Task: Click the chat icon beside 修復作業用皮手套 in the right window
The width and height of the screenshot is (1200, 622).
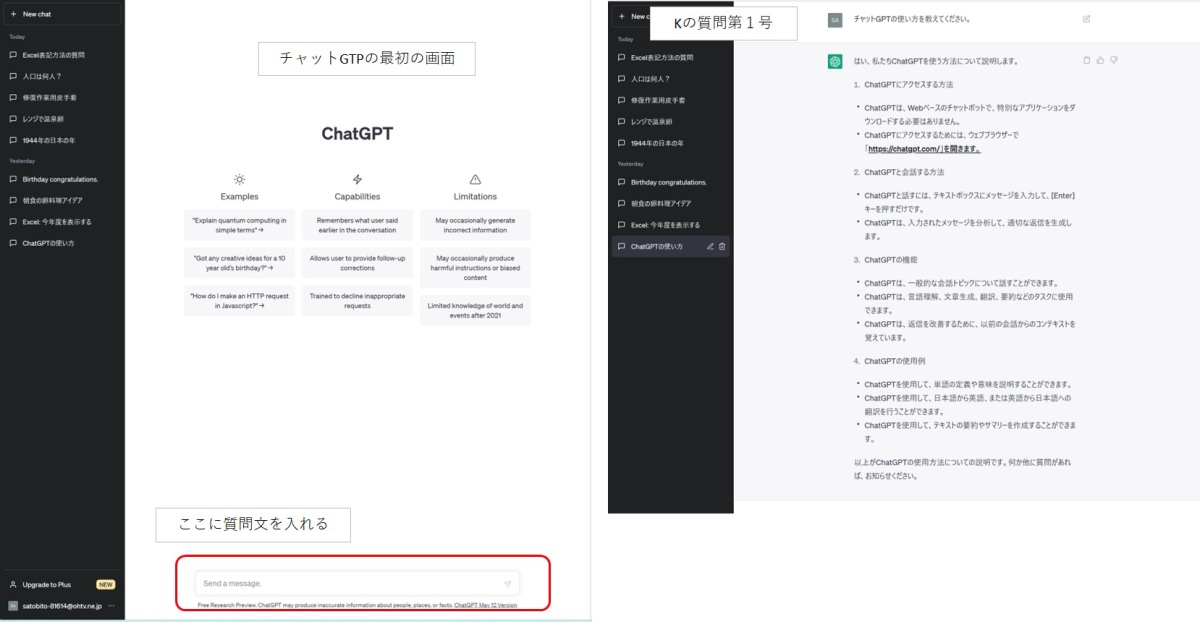Action: tap(622, 100)
